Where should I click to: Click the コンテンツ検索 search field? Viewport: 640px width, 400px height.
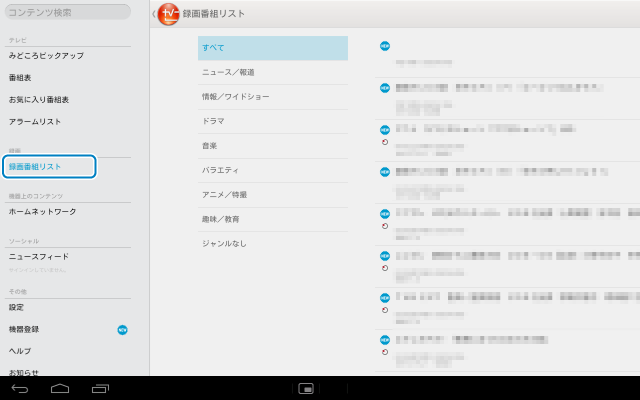[x=68, y=12]
